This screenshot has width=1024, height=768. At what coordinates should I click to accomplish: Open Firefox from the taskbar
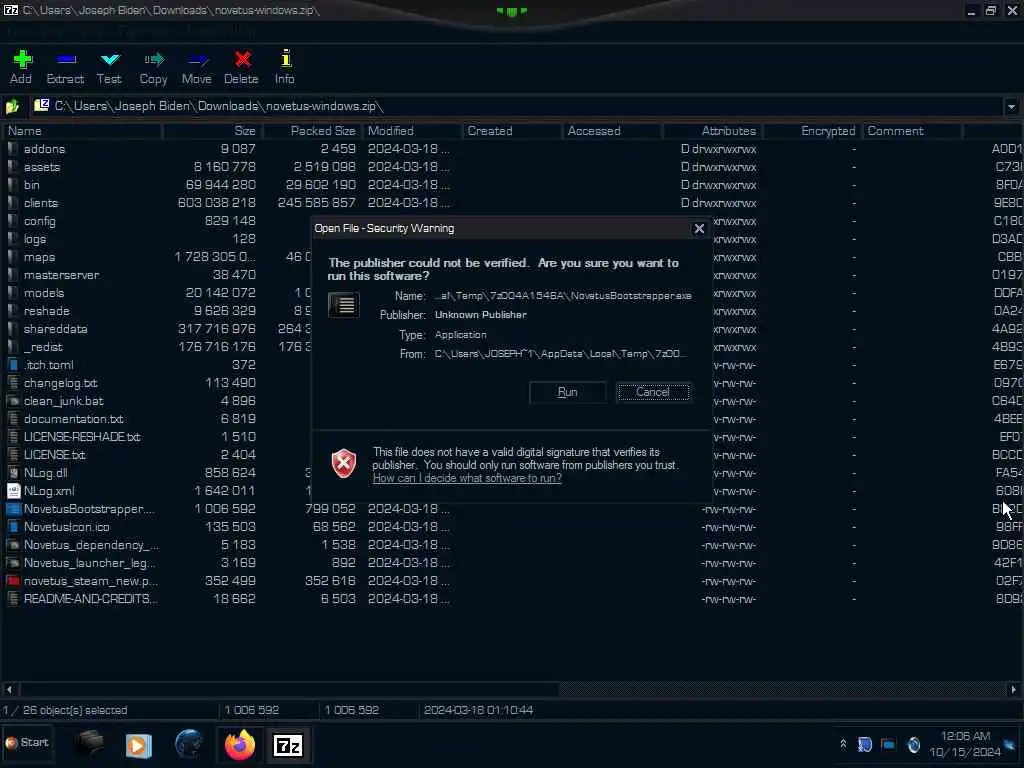pyautogui.click(x=240, y=745)
